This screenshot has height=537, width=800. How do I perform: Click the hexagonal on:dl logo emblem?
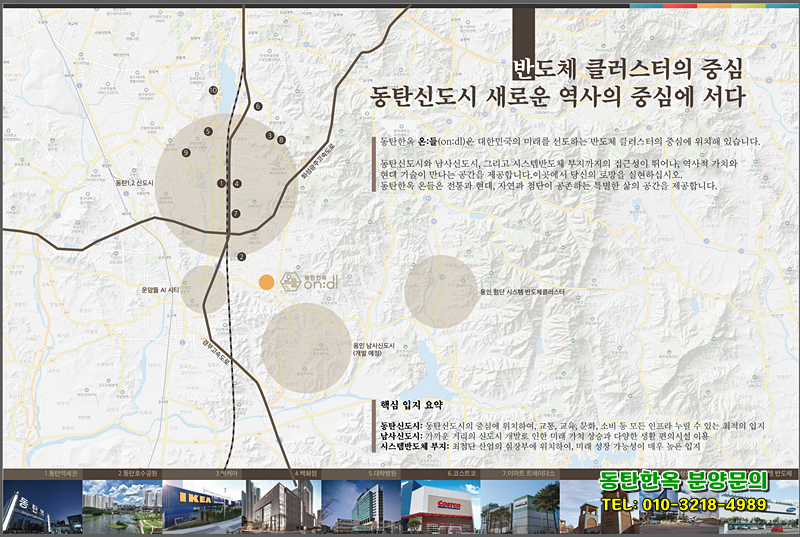coord(291,282)
